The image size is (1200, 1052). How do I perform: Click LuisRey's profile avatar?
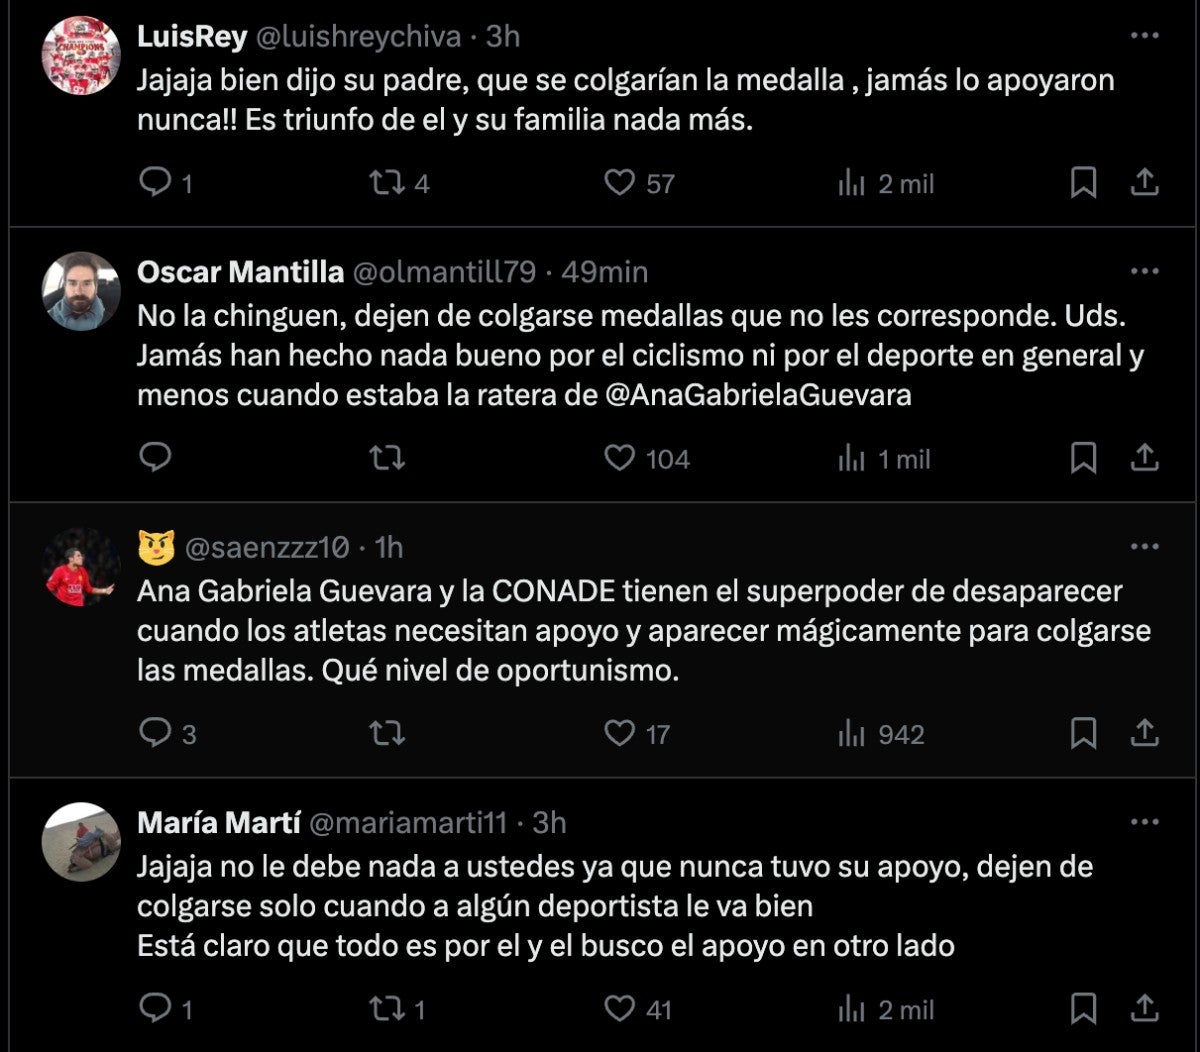tap(81, 56)
